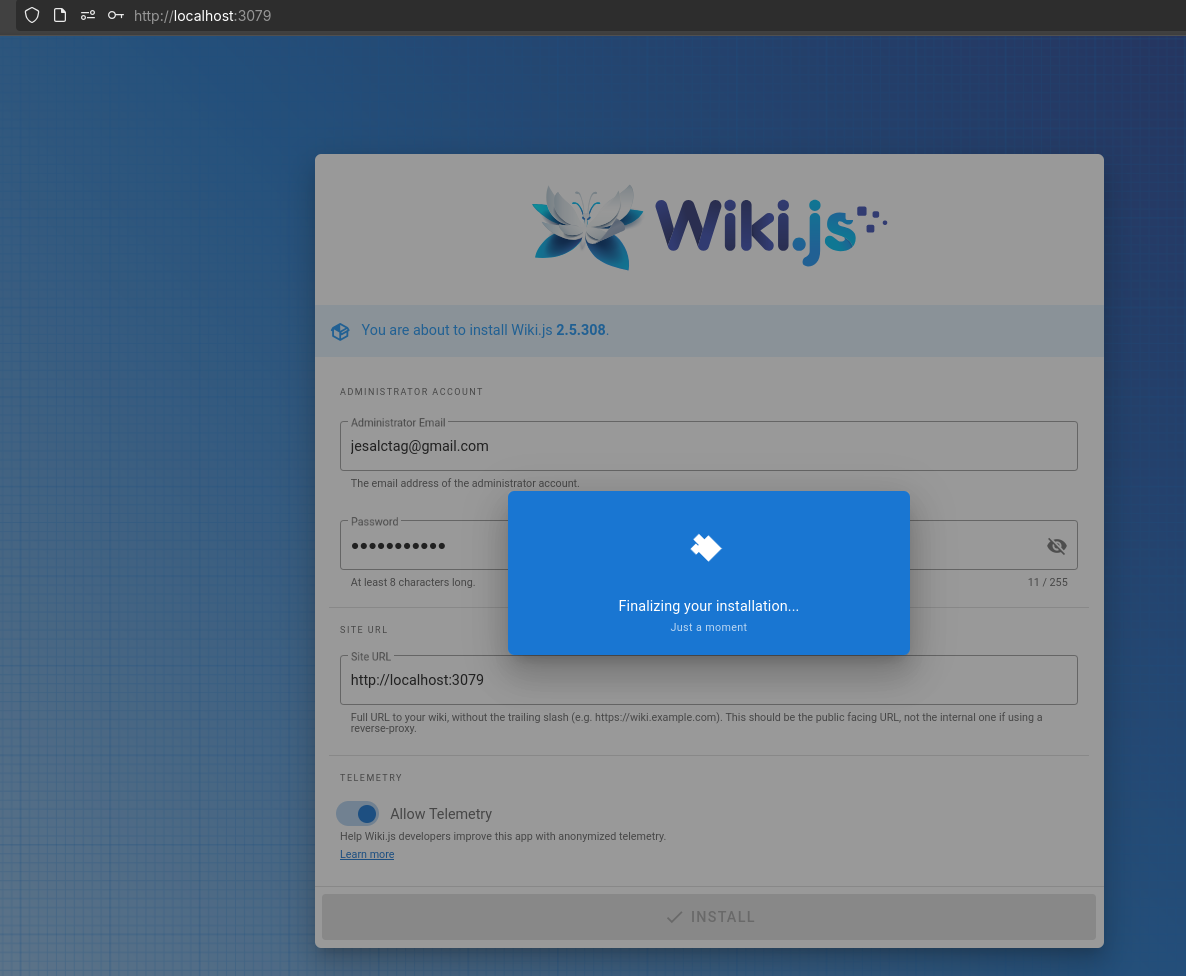Disable the Allow Telemetry switch
The width and height of the screenshot is (1186, 976).
coord(358,814)
